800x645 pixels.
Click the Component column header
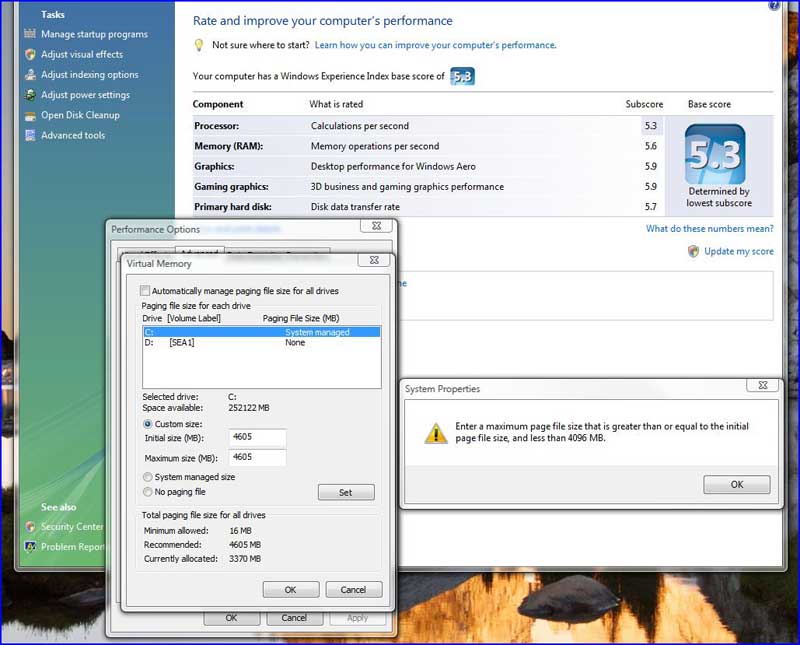[218, 104]
